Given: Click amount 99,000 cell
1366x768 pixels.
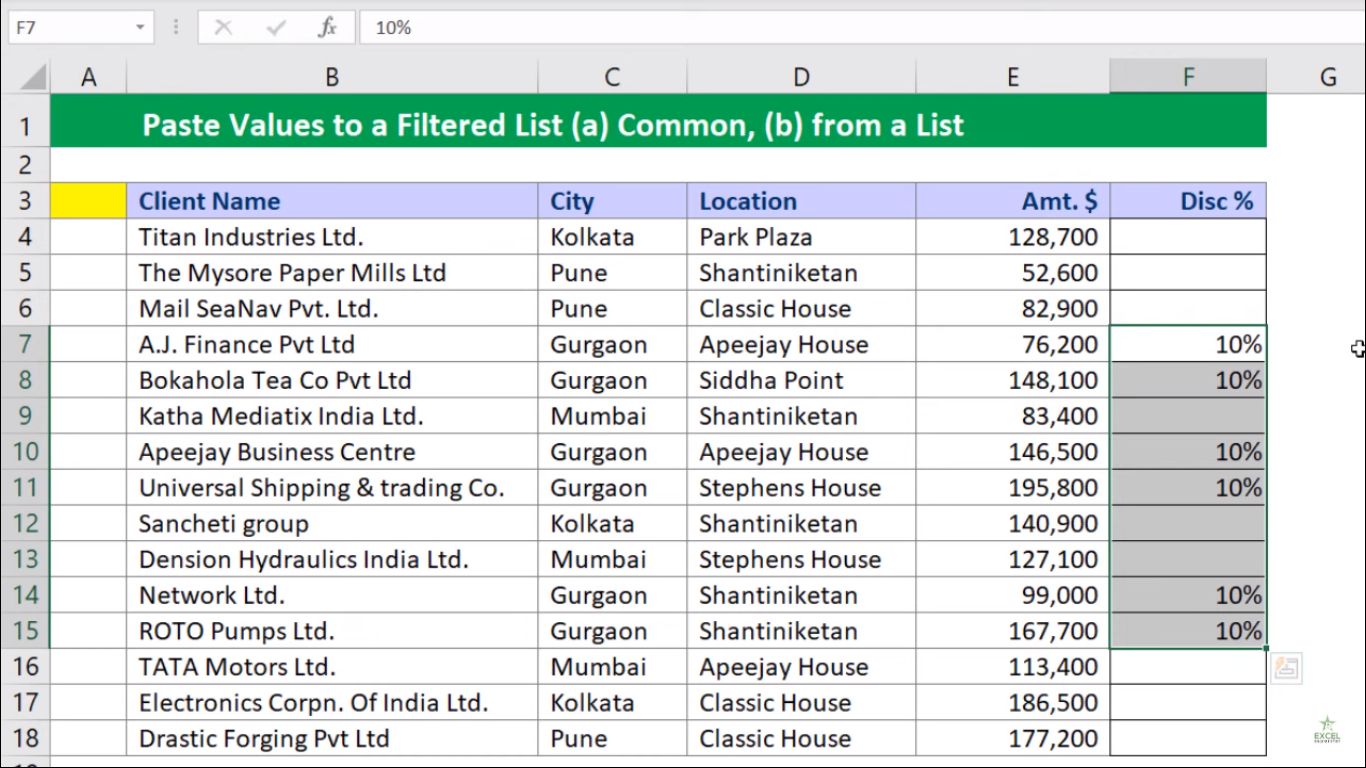Looking at the screenshot, I should tap(1012, 596).
